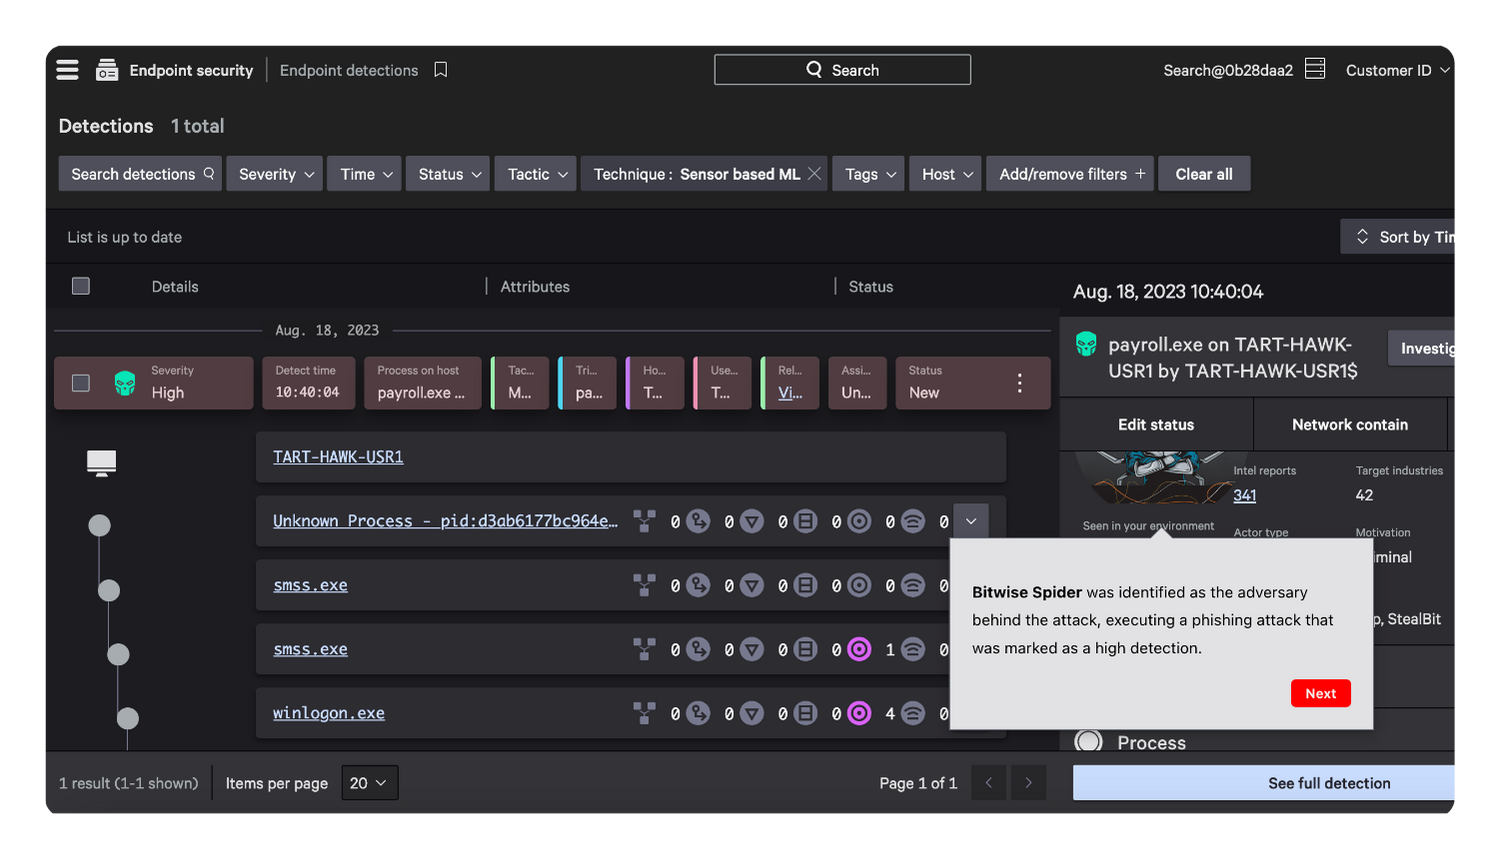
Task: Click the customer switcher grid icon
Action: tap(1314, 68)
